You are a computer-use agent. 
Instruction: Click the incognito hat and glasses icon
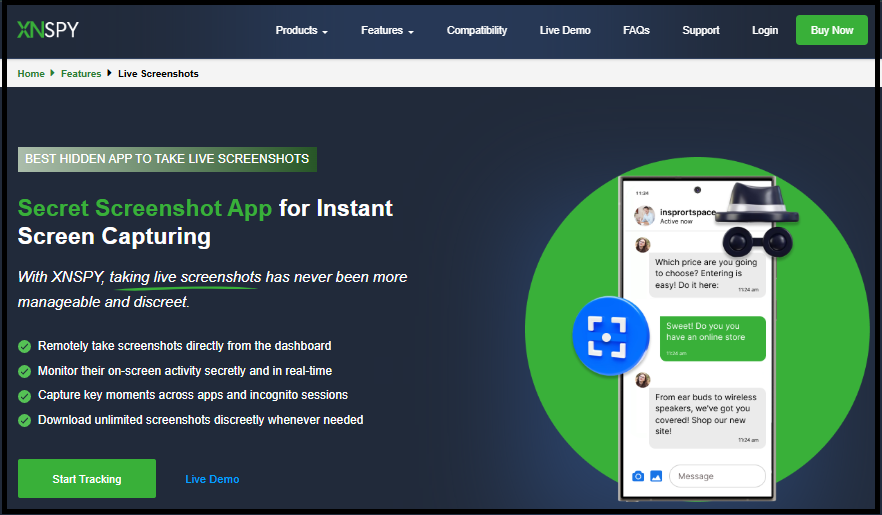click(758, 219)
